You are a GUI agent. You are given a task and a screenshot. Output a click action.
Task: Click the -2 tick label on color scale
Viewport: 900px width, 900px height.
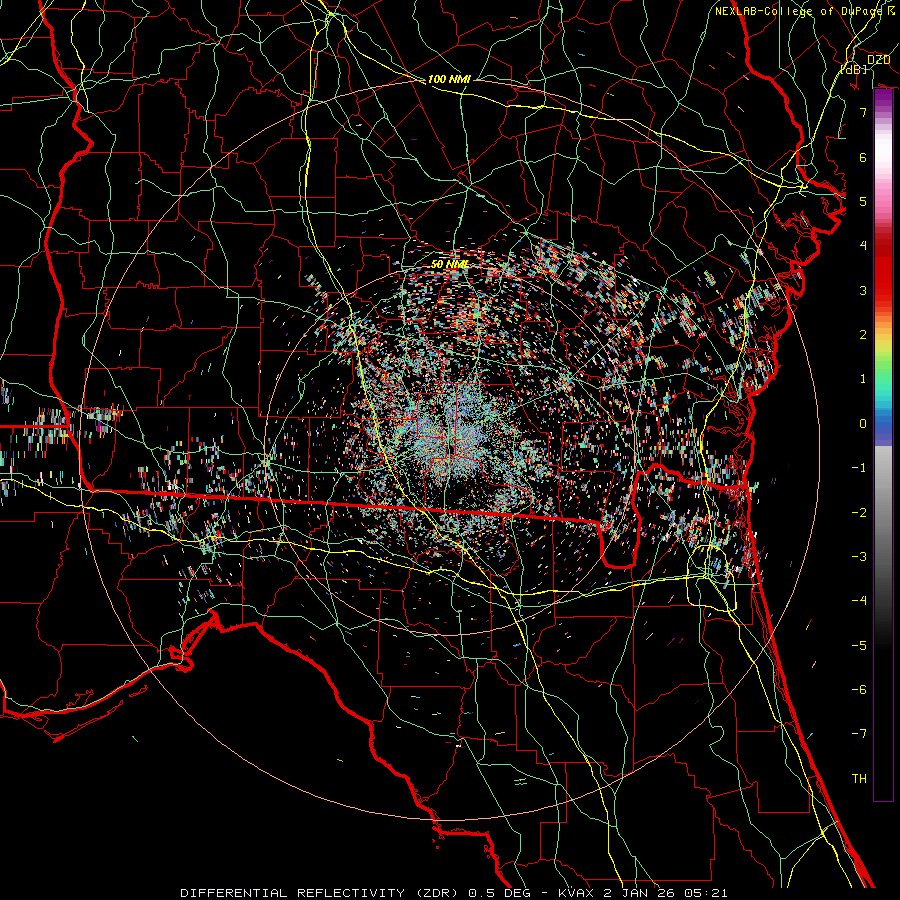(x=859, y=513)
